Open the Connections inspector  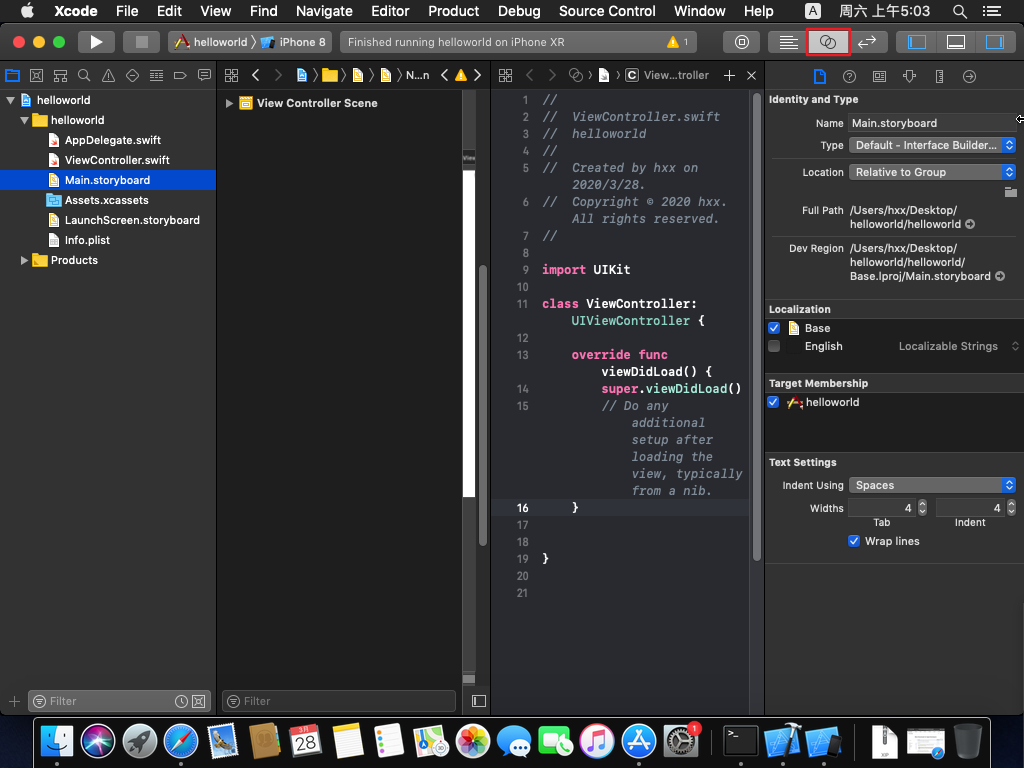pos(969,76)
